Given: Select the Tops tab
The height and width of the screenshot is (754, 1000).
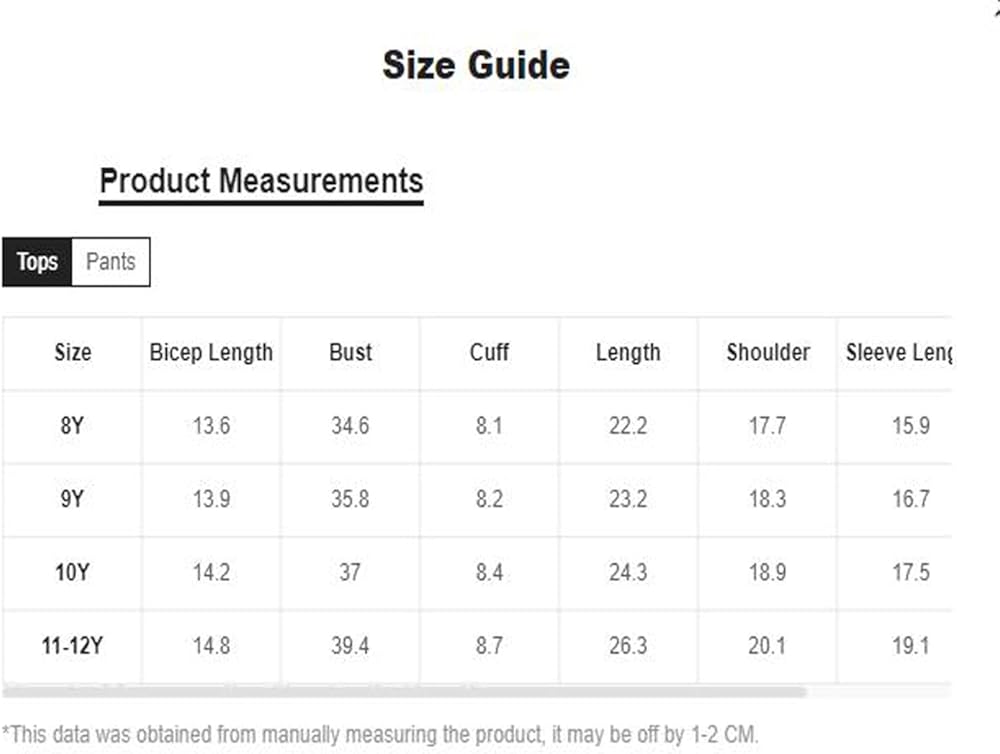Looking at the screenshot, I should [37, 262].
